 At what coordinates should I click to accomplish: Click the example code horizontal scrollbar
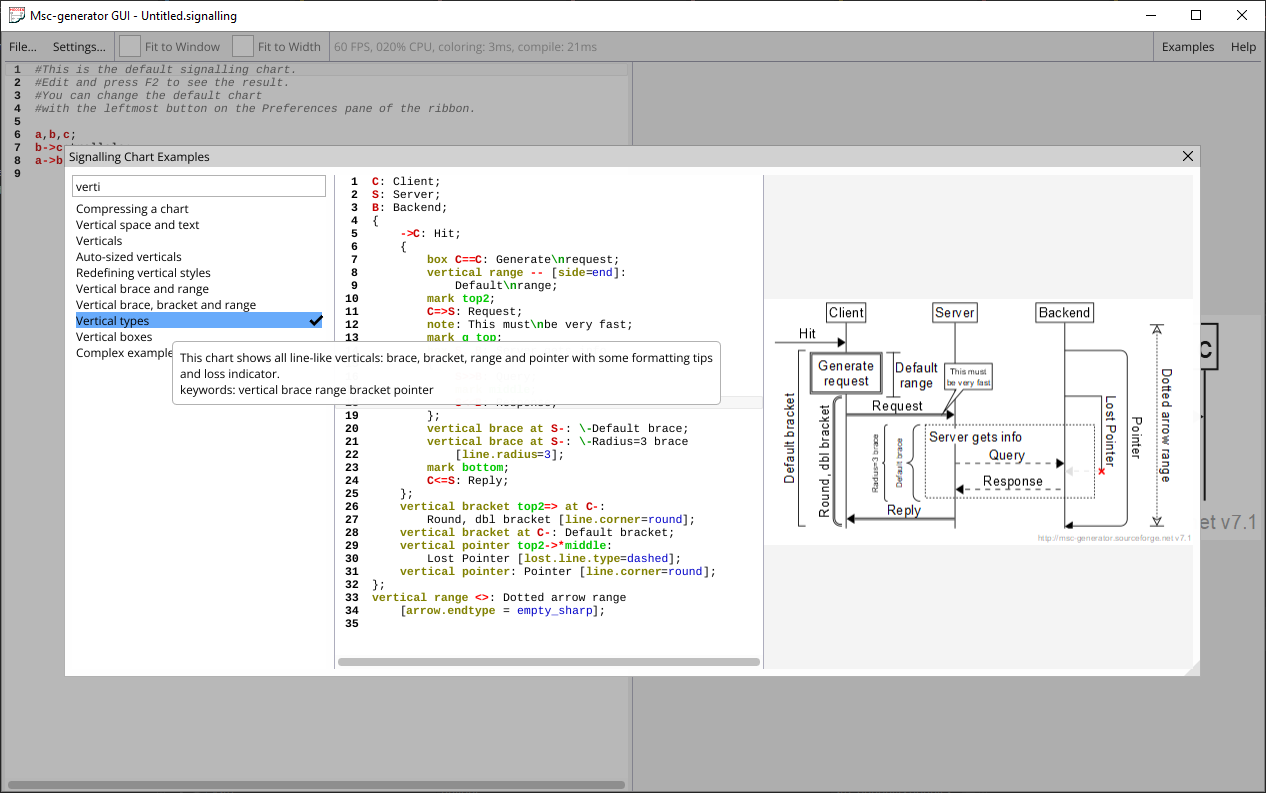coord(548,662)
